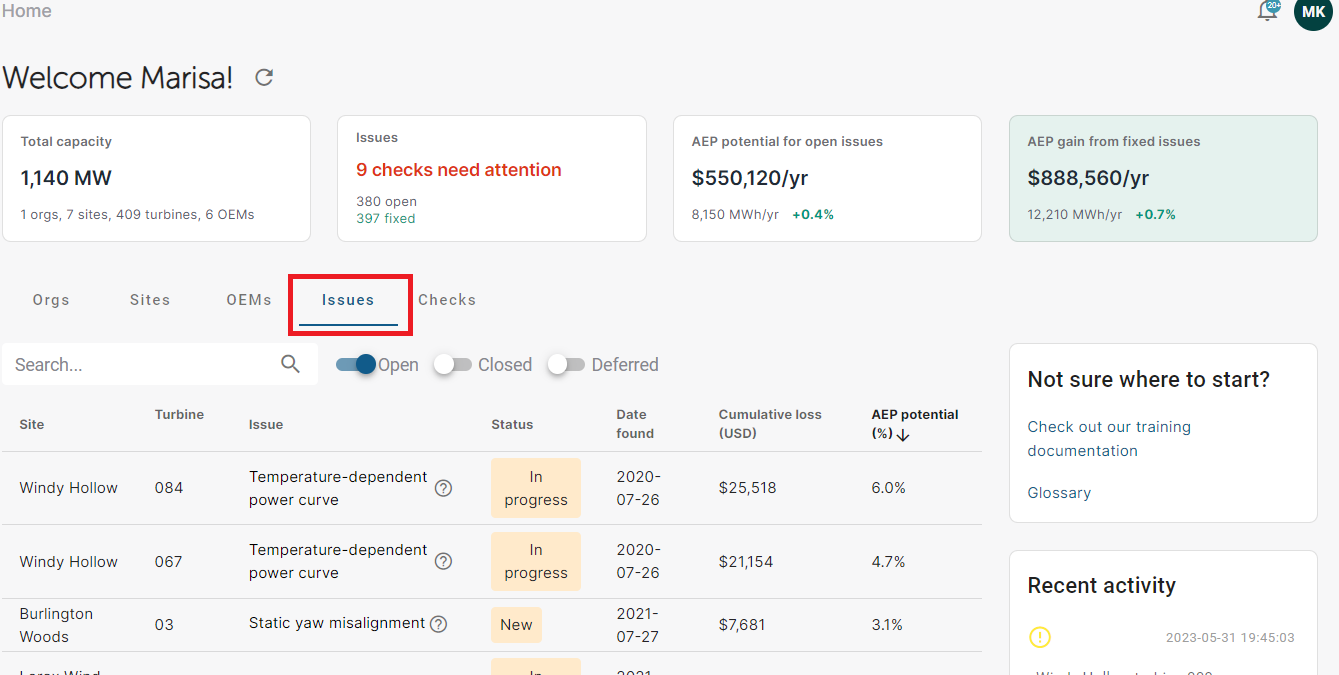Click In progress status for turbine 067
The image size is (1339, 675).
click(536, 561)
